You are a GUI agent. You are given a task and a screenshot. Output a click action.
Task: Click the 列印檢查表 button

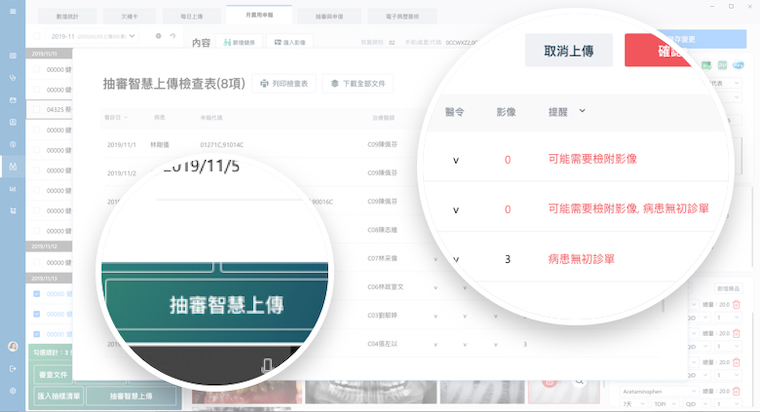(284, 83)
